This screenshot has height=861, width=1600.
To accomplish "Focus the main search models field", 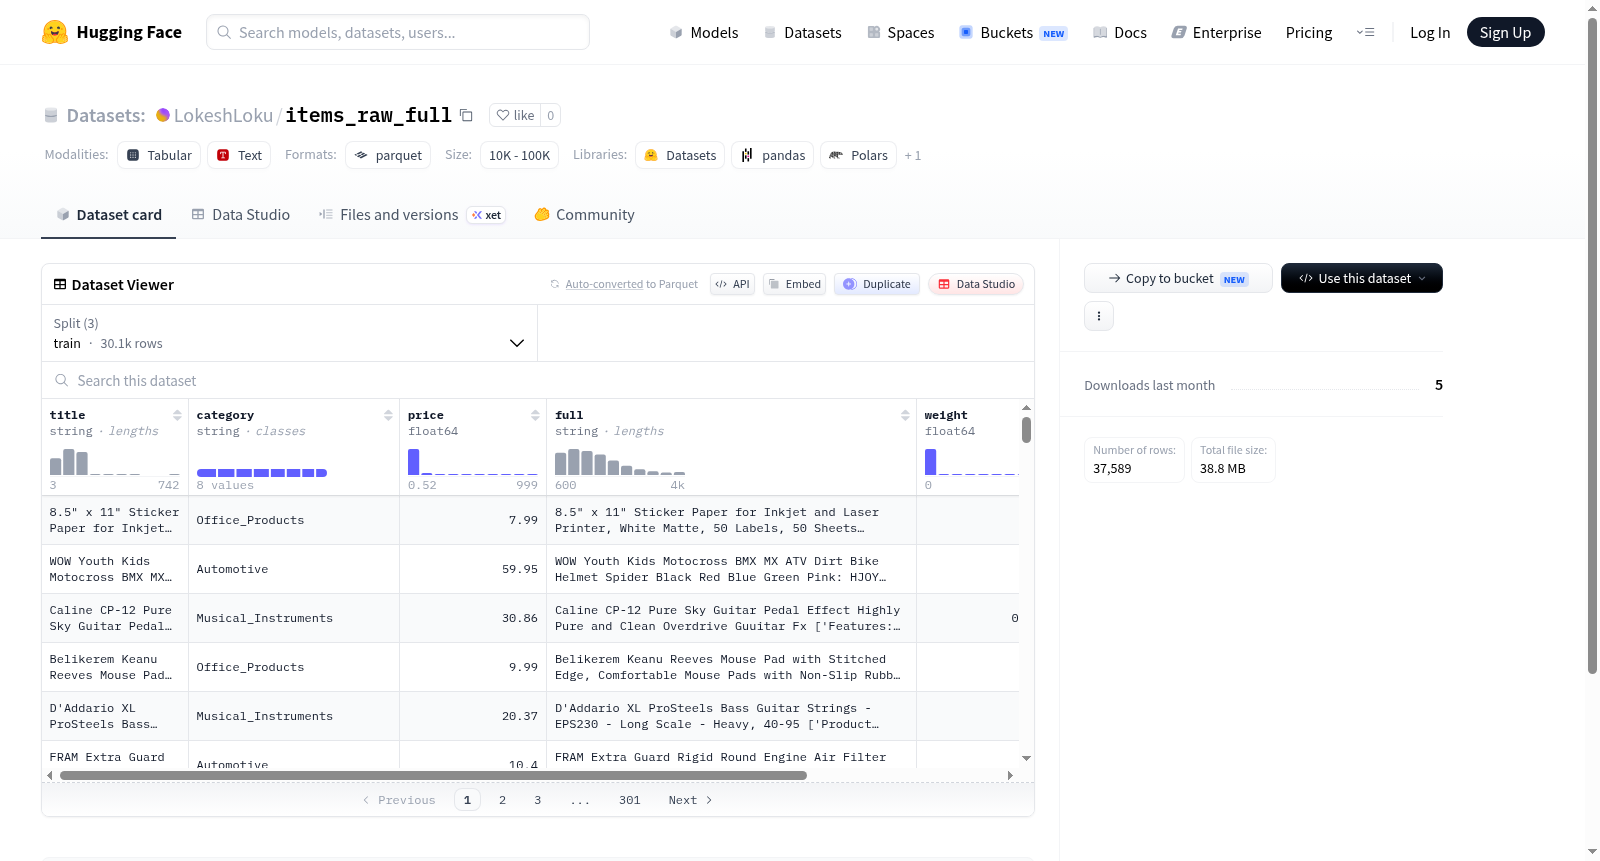I will pos(398,32).
